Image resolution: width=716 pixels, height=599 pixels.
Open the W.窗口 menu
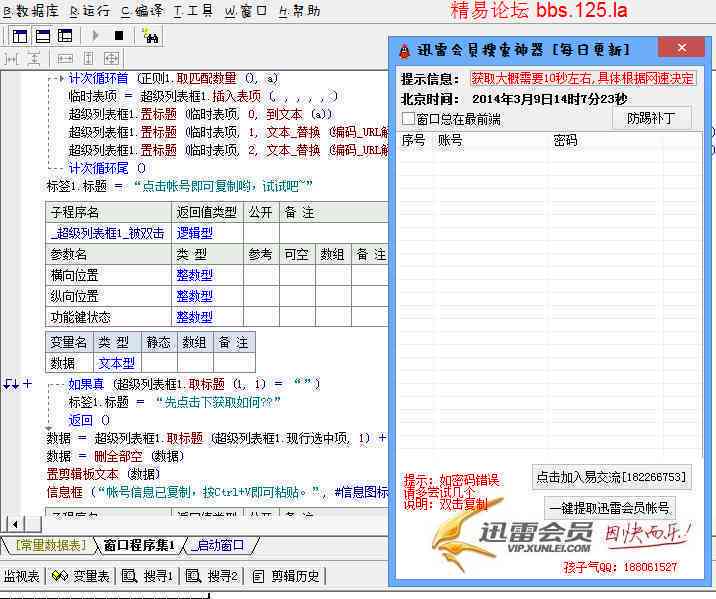click(x=246, y=11)
